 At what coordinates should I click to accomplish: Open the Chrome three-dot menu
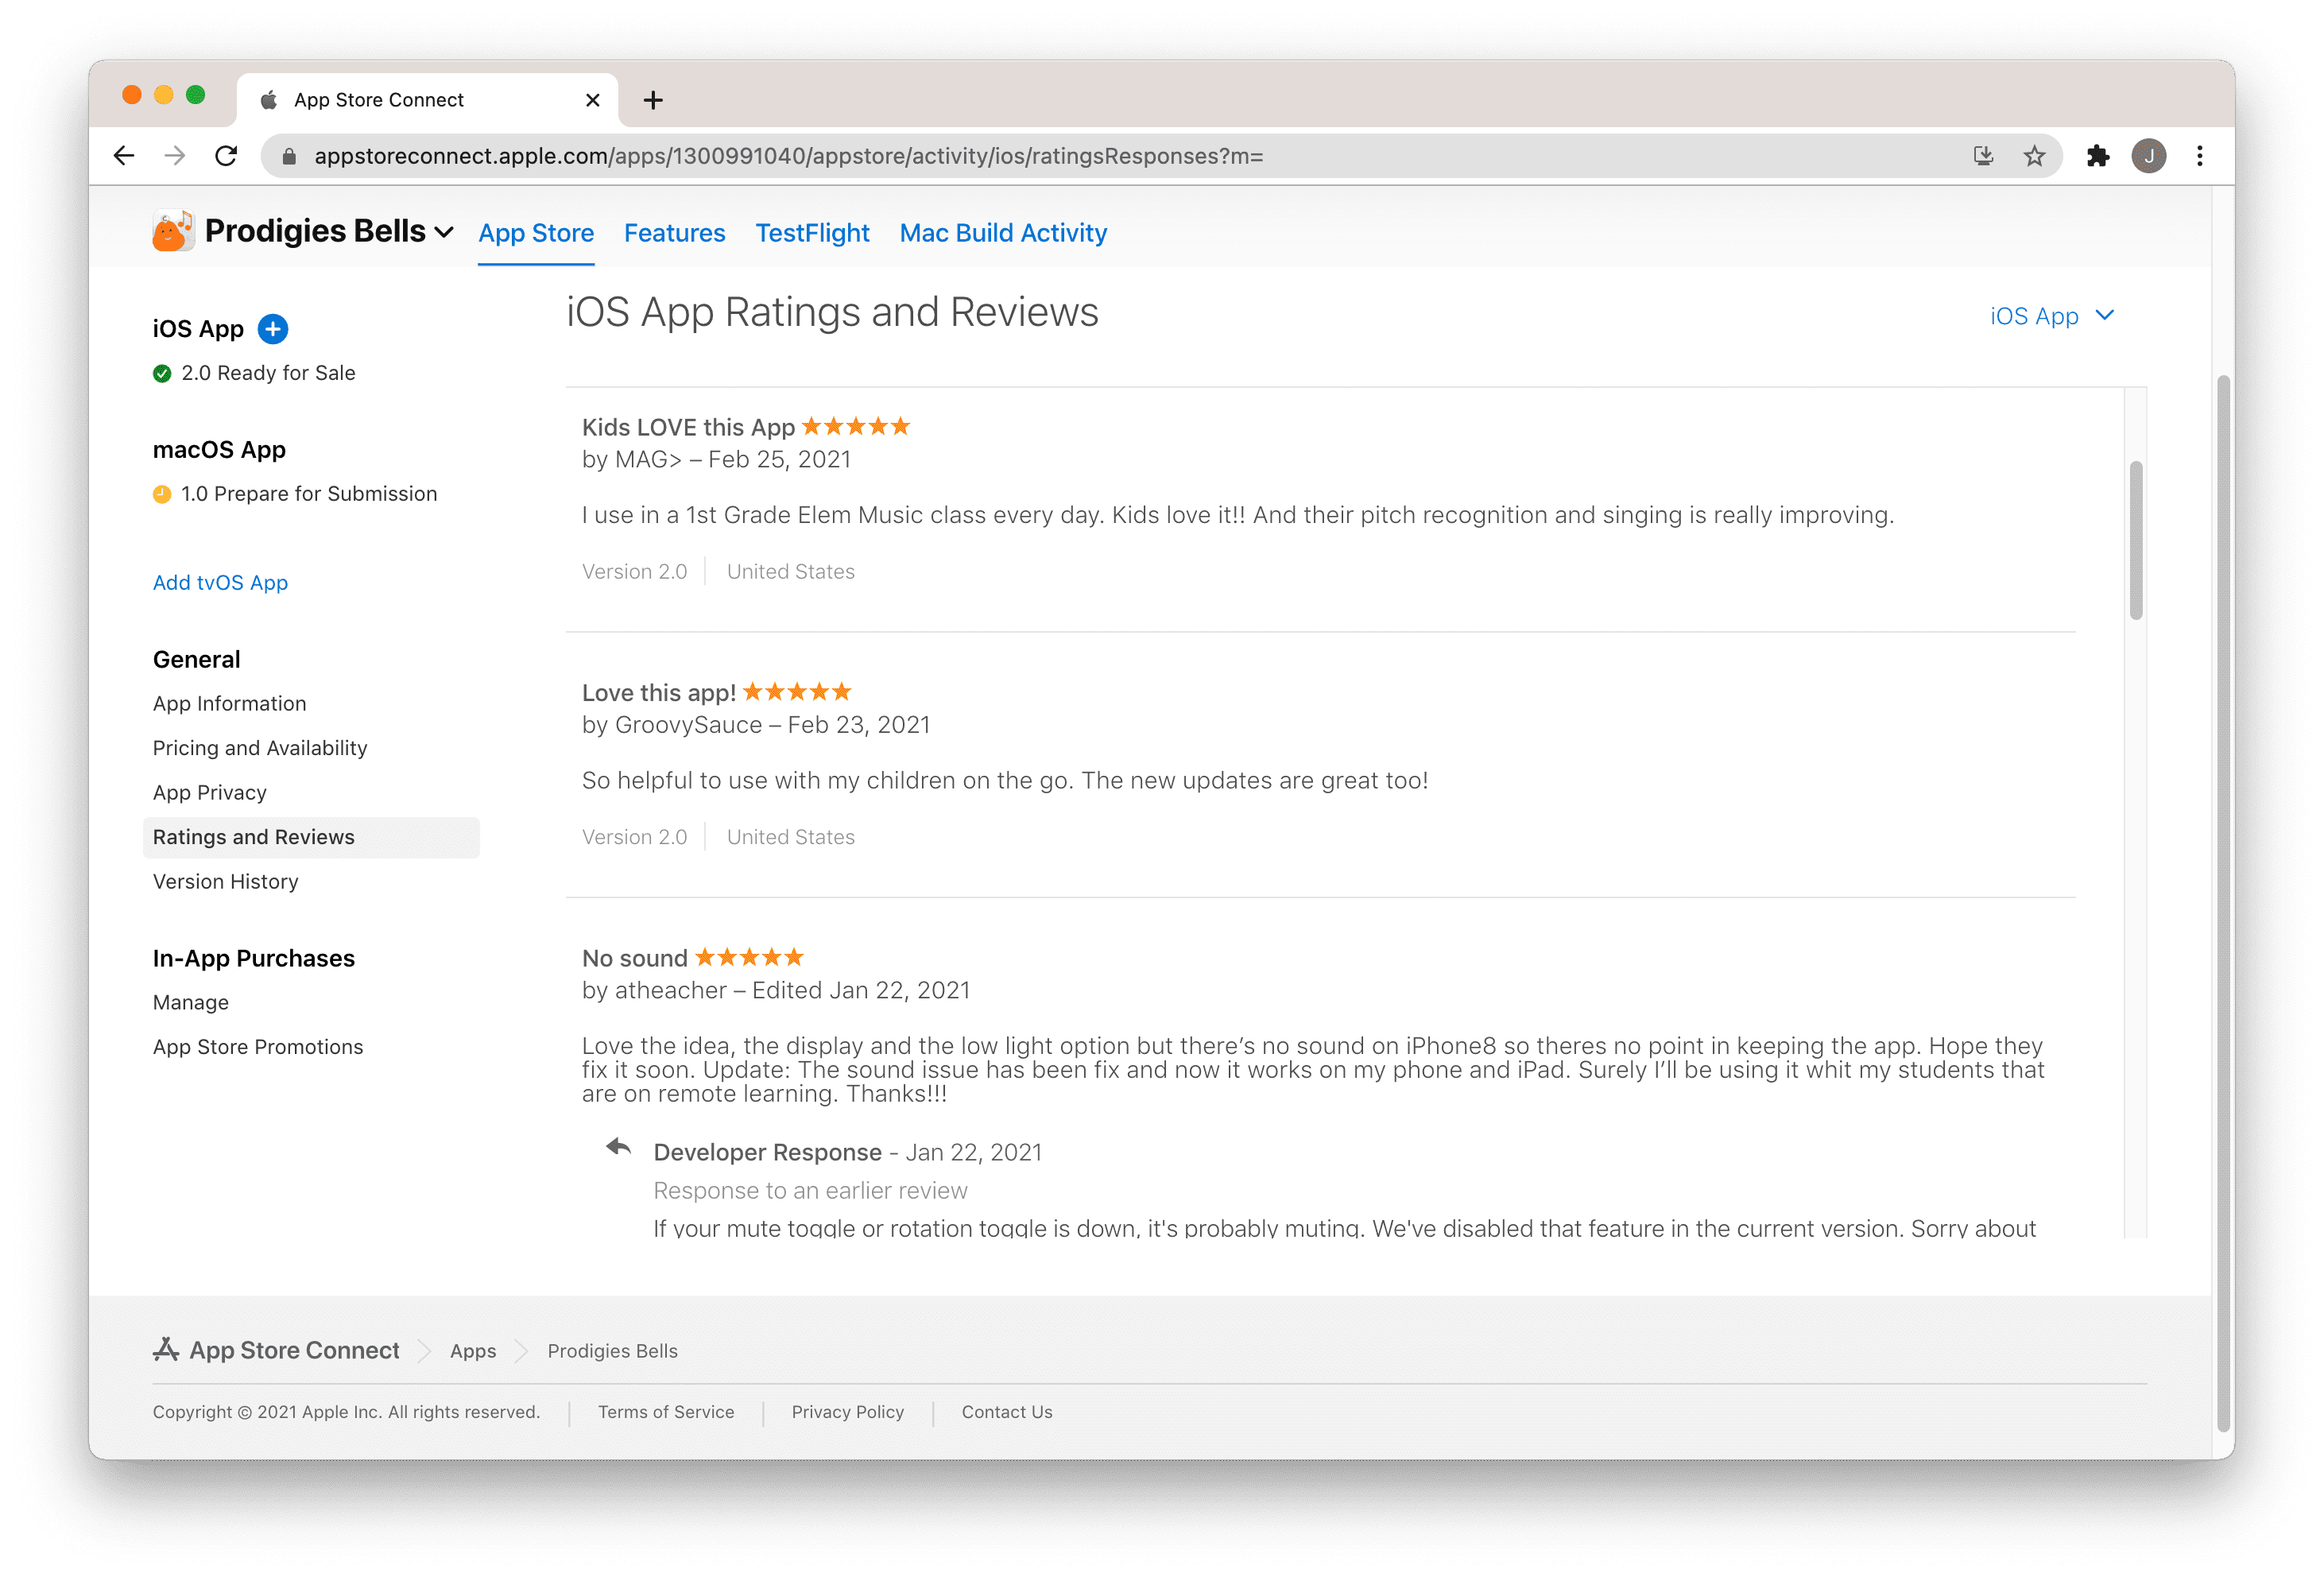click(2199, 156)
